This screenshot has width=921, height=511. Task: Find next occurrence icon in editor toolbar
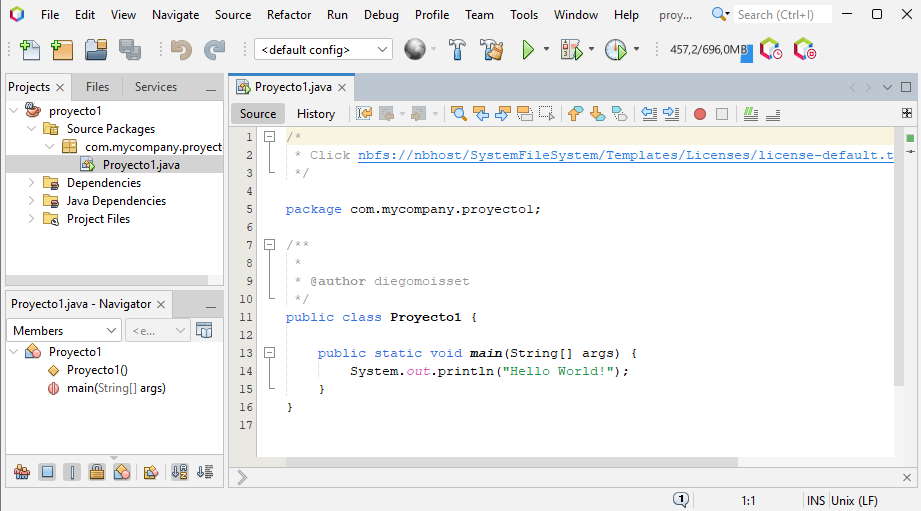(x=503, y=113)
